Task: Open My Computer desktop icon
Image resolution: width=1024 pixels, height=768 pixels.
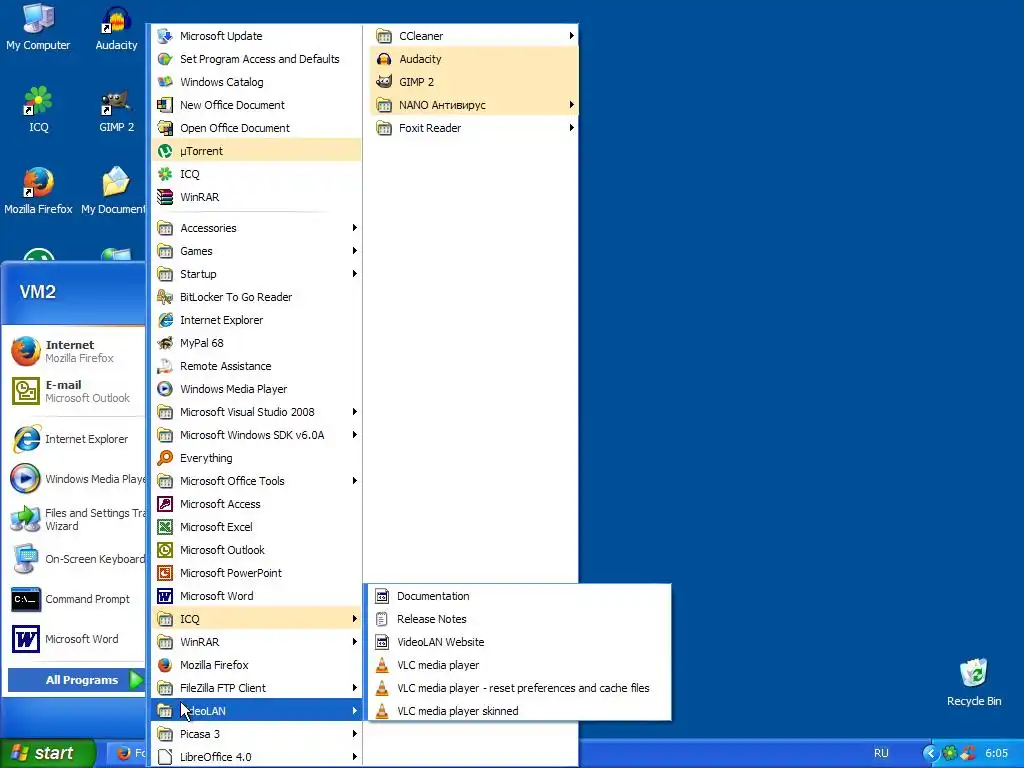Action: 38,27
